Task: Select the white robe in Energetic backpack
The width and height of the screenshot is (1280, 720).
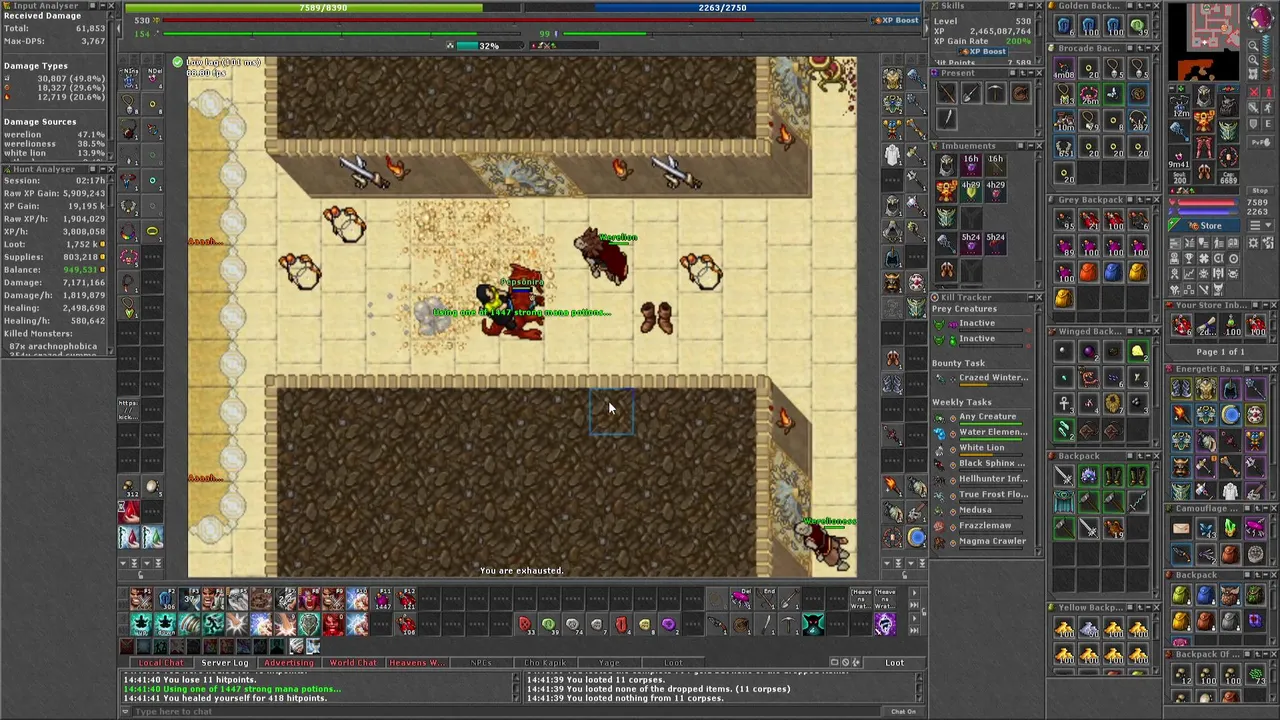Action: point(1229,491)
